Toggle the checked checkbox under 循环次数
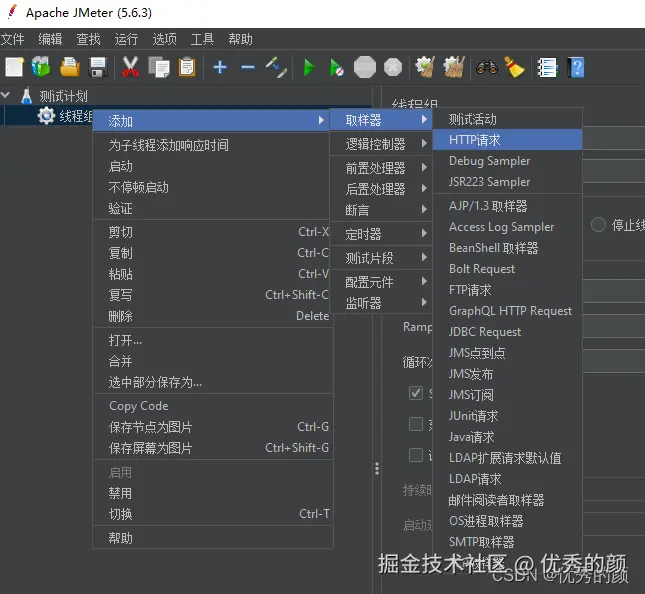The width and height of the screenshot is (645, 594). 415,393
